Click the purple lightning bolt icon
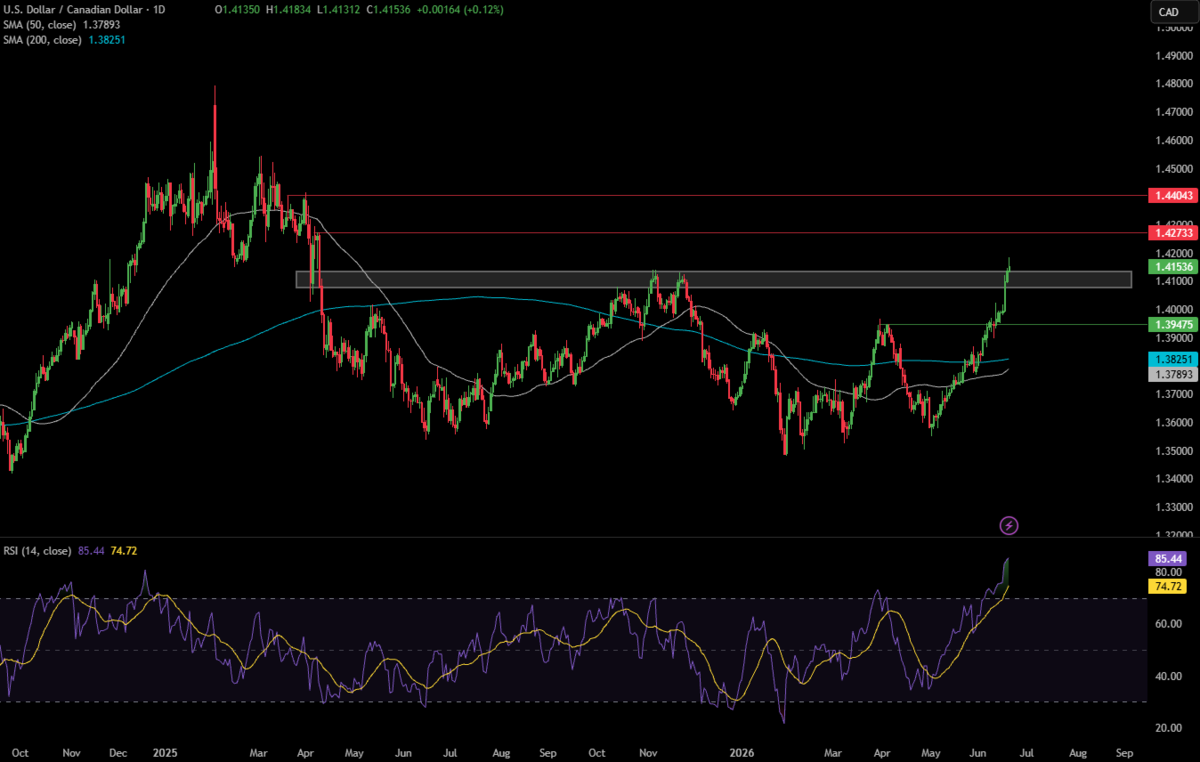 click(x=1009, y=524)
